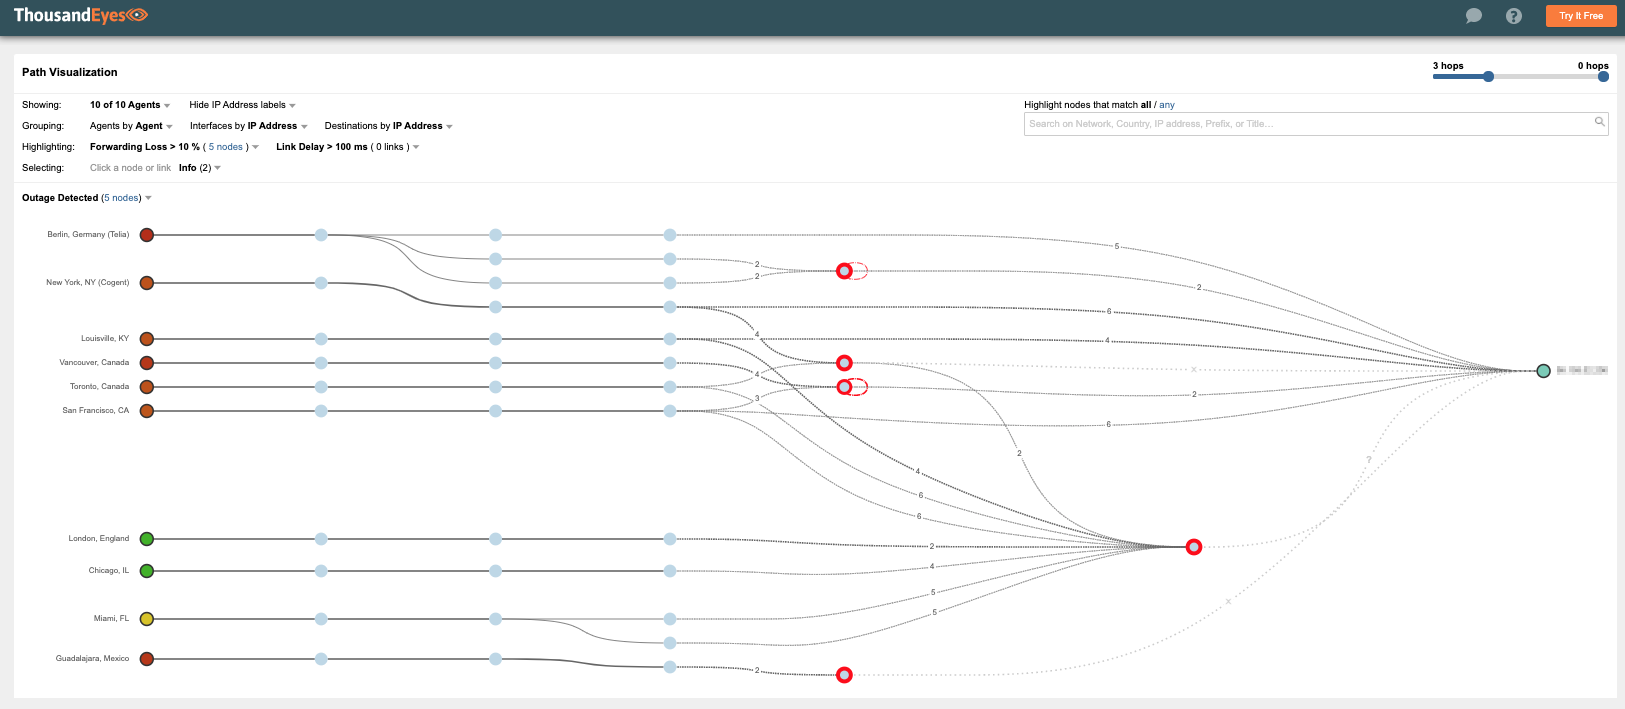Switch highlight match mode to all

click(x=1146, y=105)
